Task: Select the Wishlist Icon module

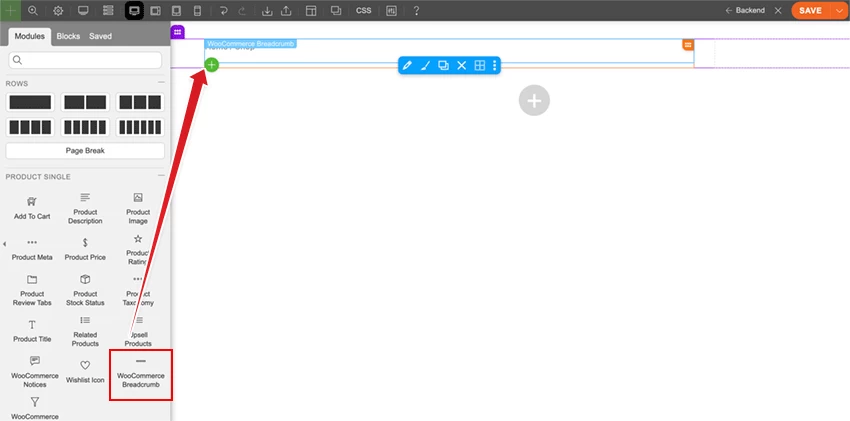Action: coord(85,372)
